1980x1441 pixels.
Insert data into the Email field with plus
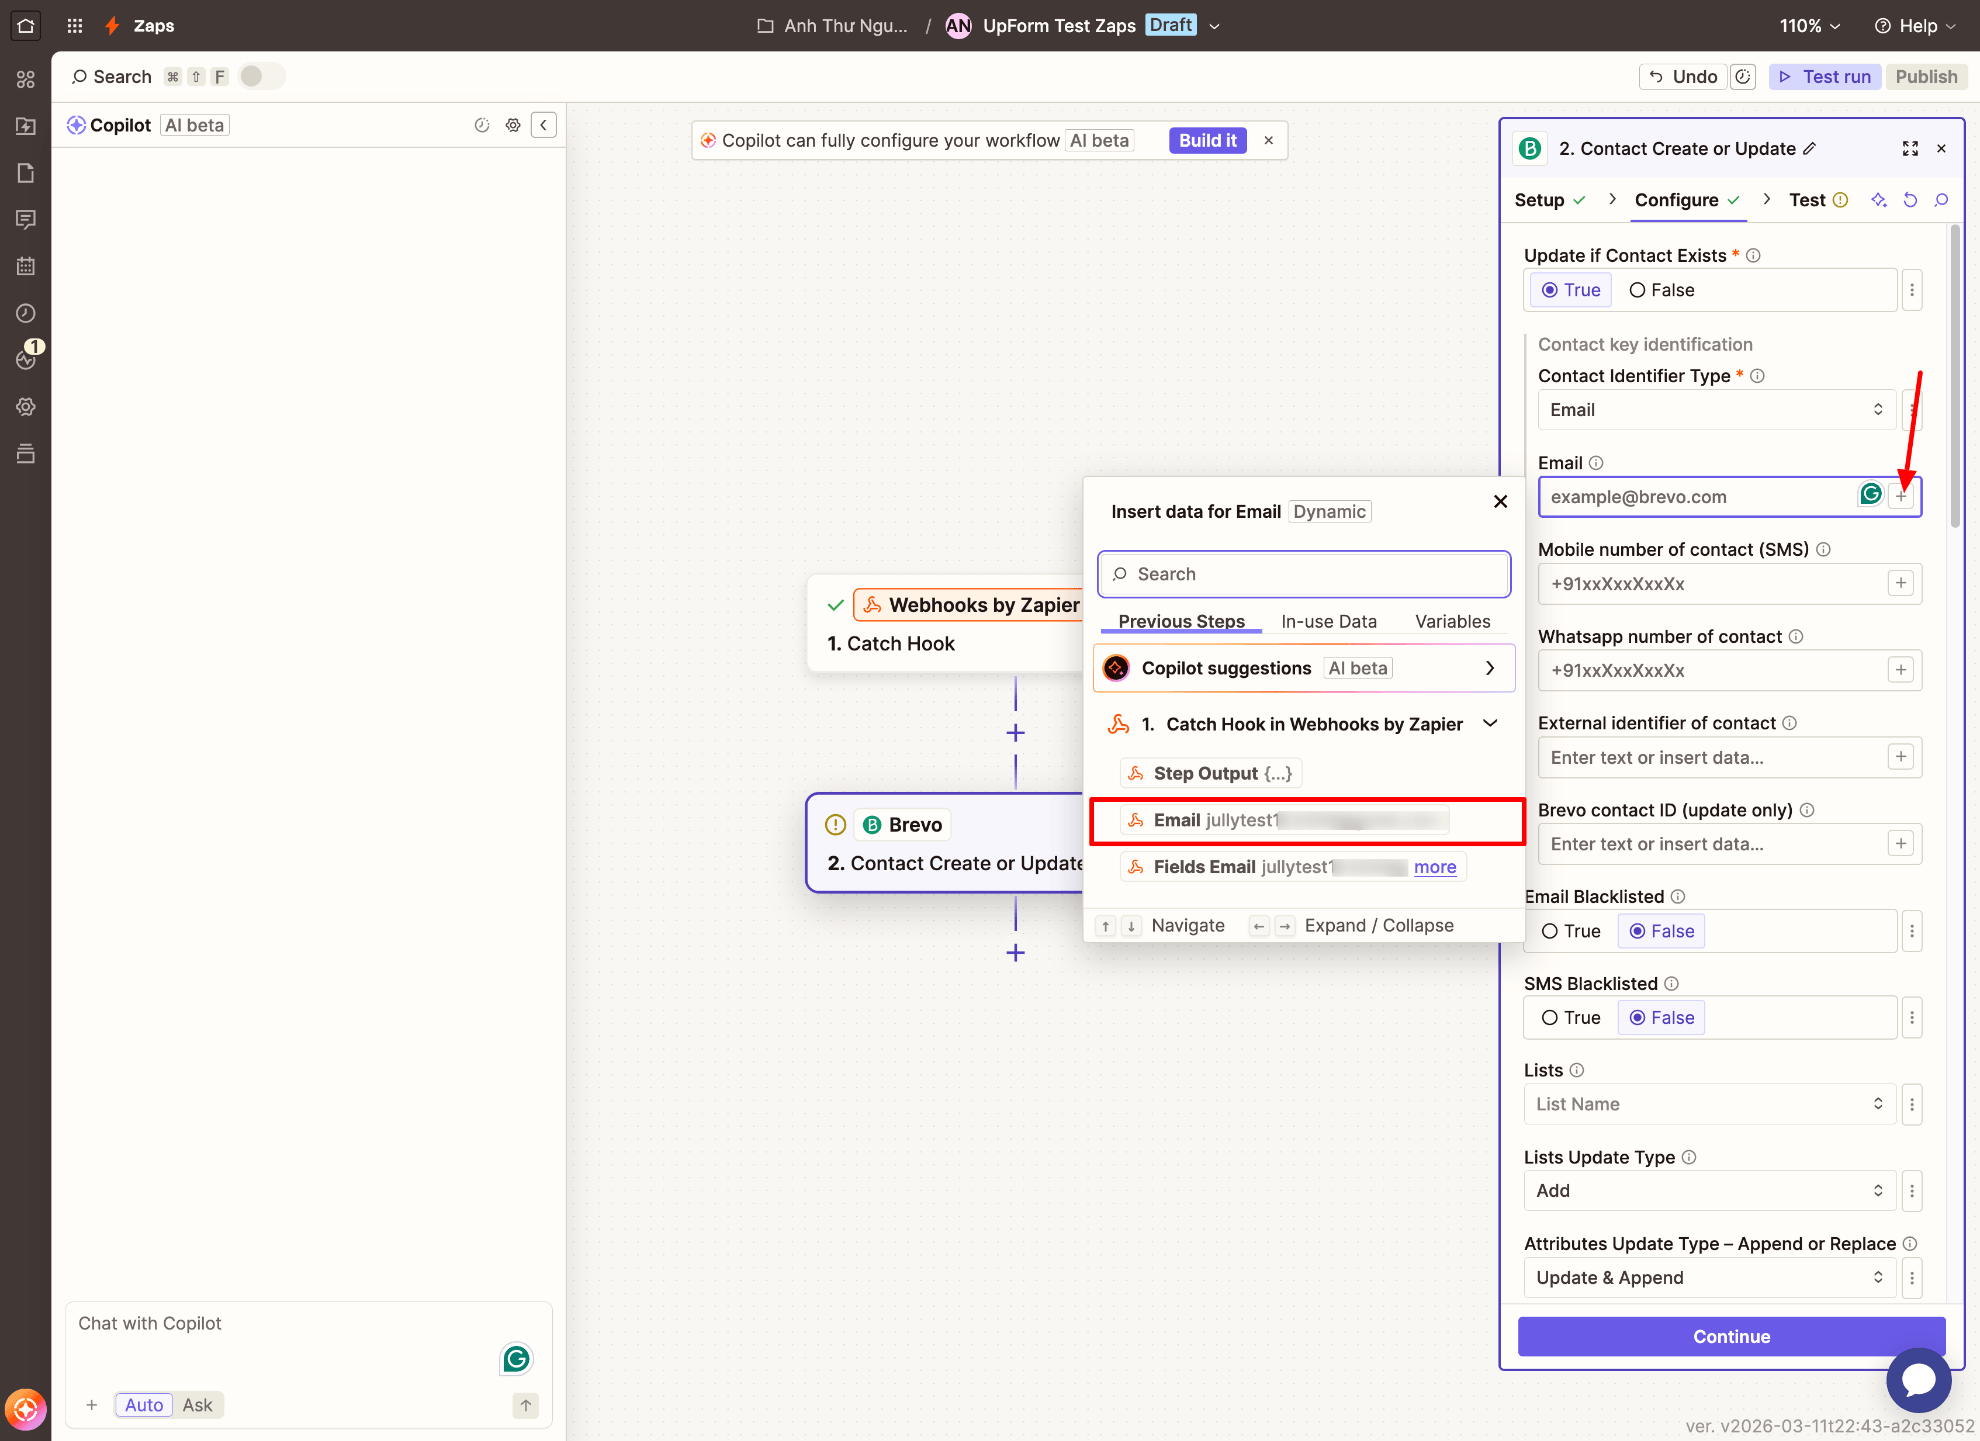[1901, 497]
